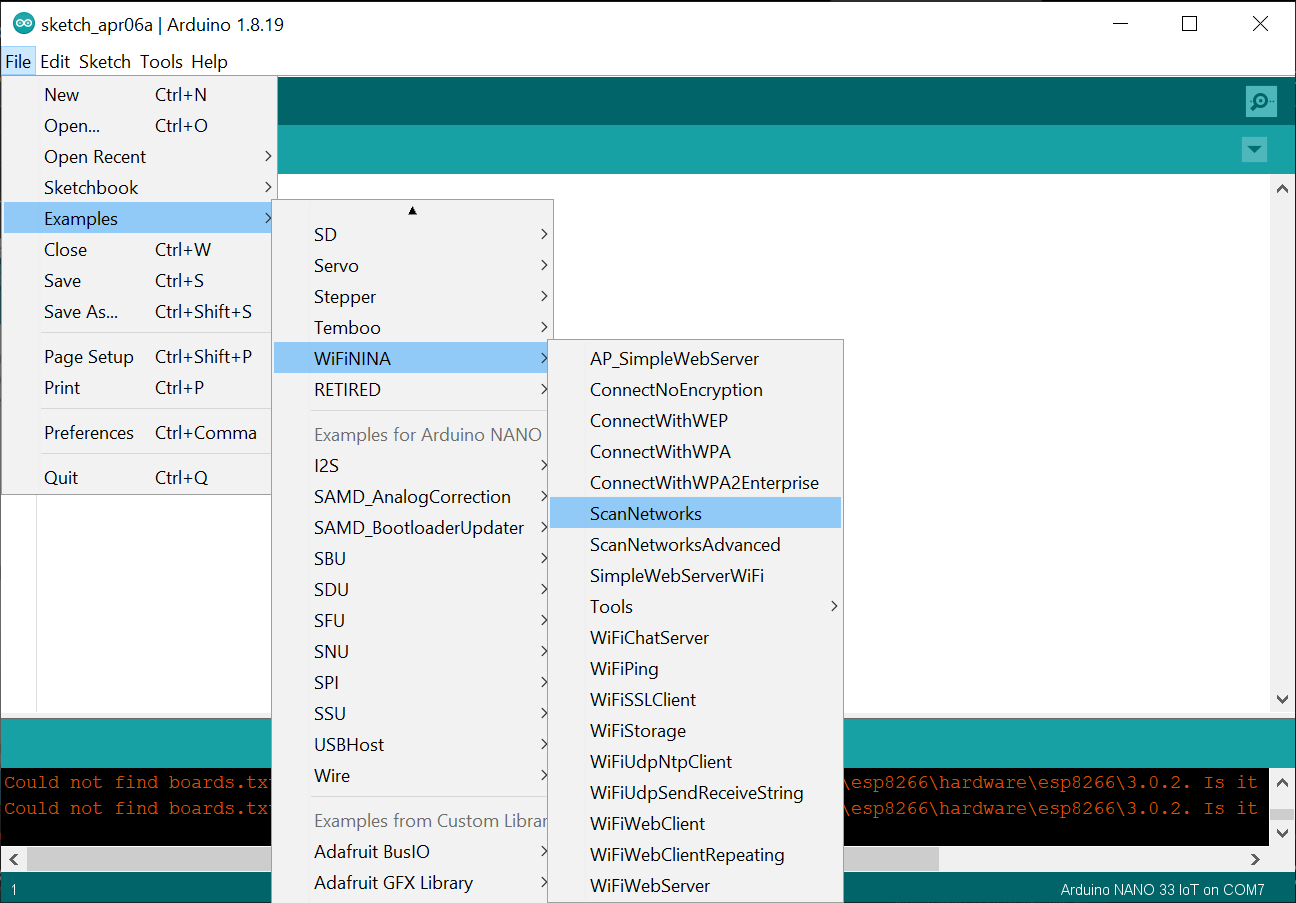
Task: Choose Save As from File menu
Action: click(81, 312)
